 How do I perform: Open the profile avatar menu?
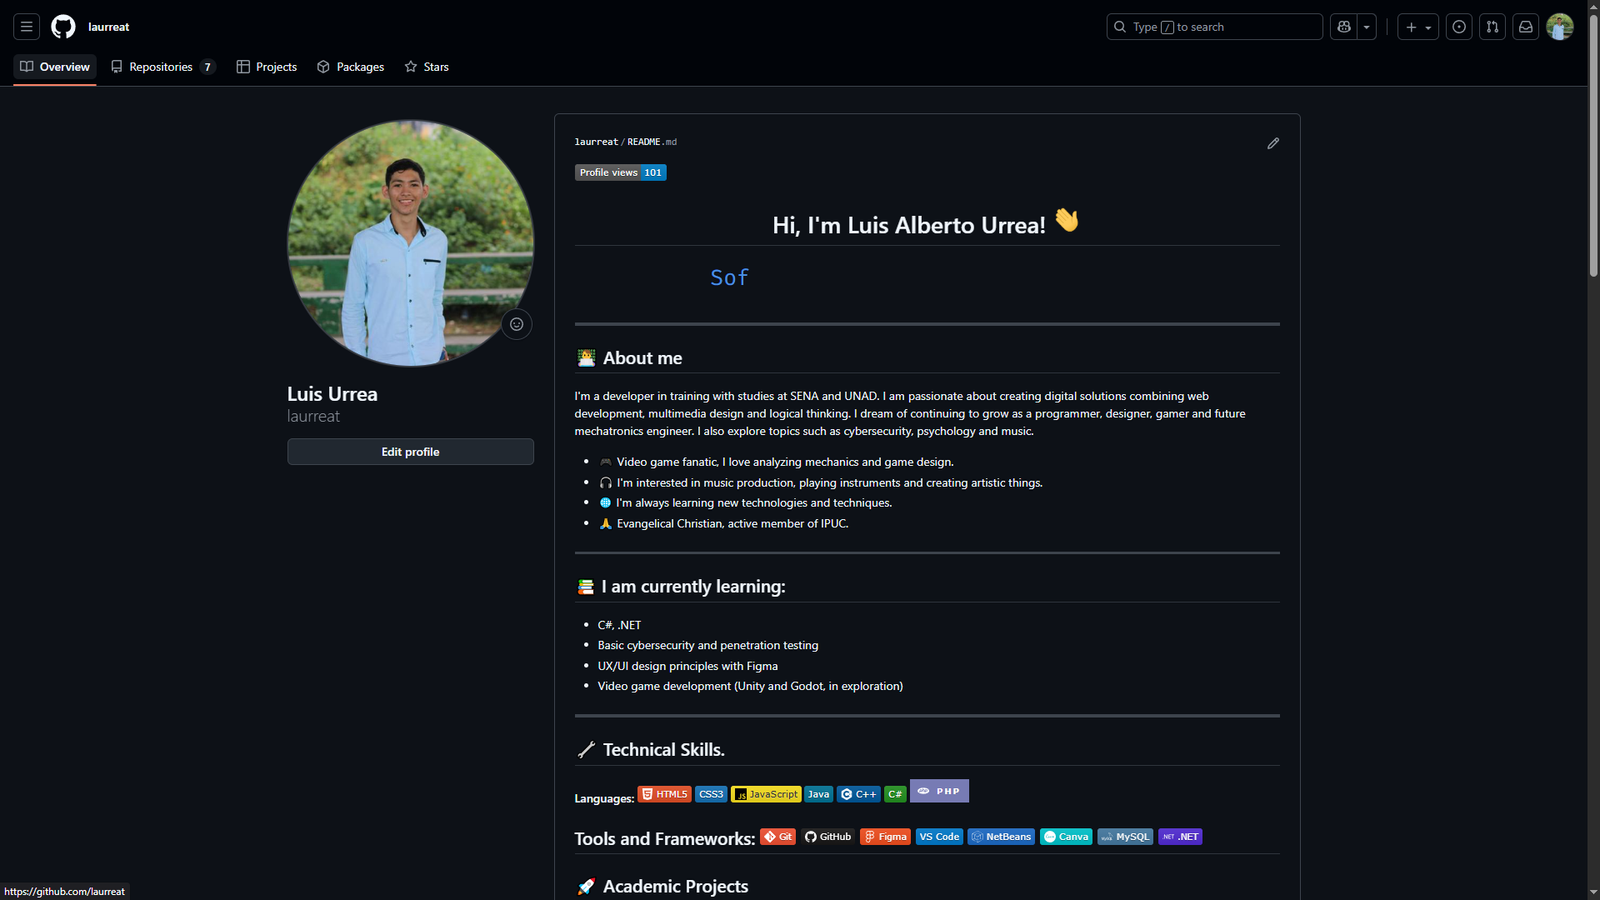coord(1560,26)
